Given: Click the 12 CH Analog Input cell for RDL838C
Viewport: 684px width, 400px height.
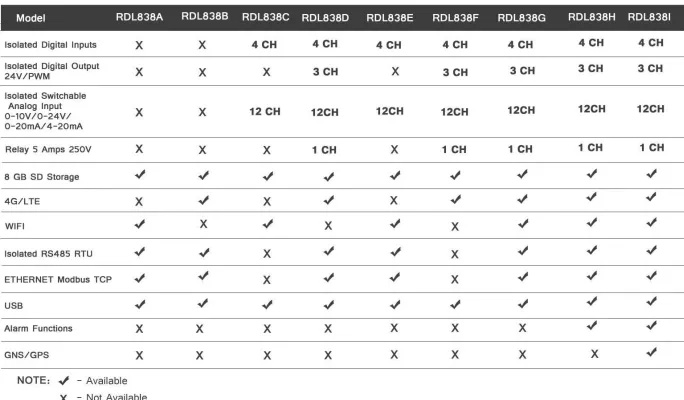Looking at the screenshot, I should tap(265, 112).
